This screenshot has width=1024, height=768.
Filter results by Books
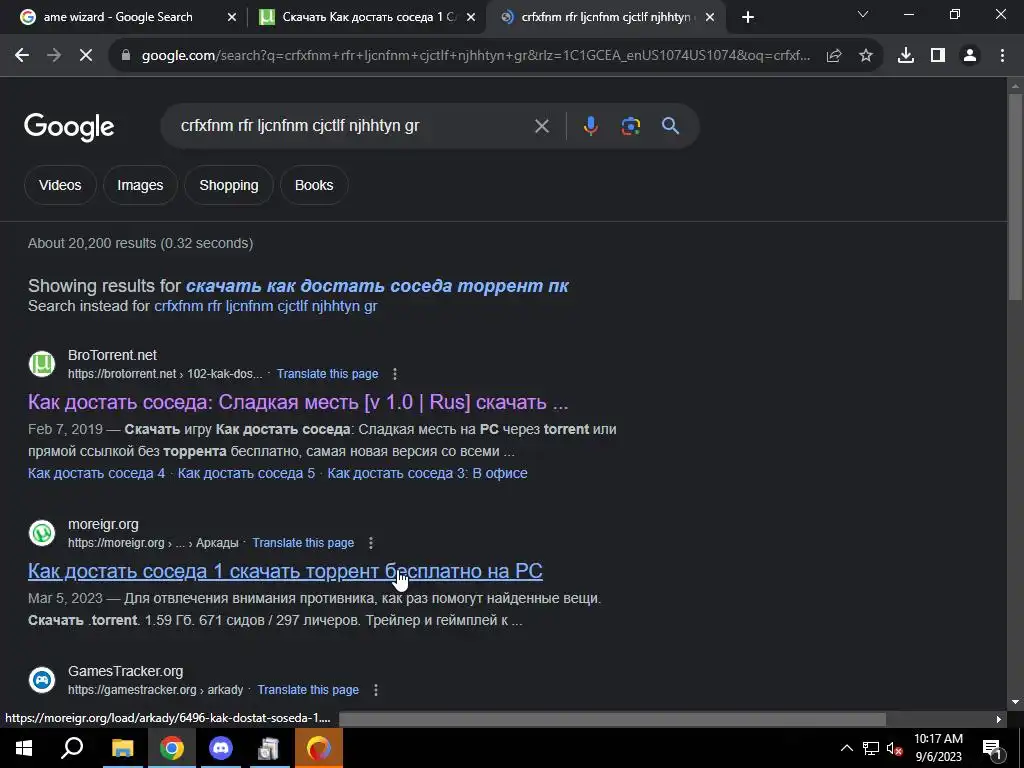click(x=314, y=185)
